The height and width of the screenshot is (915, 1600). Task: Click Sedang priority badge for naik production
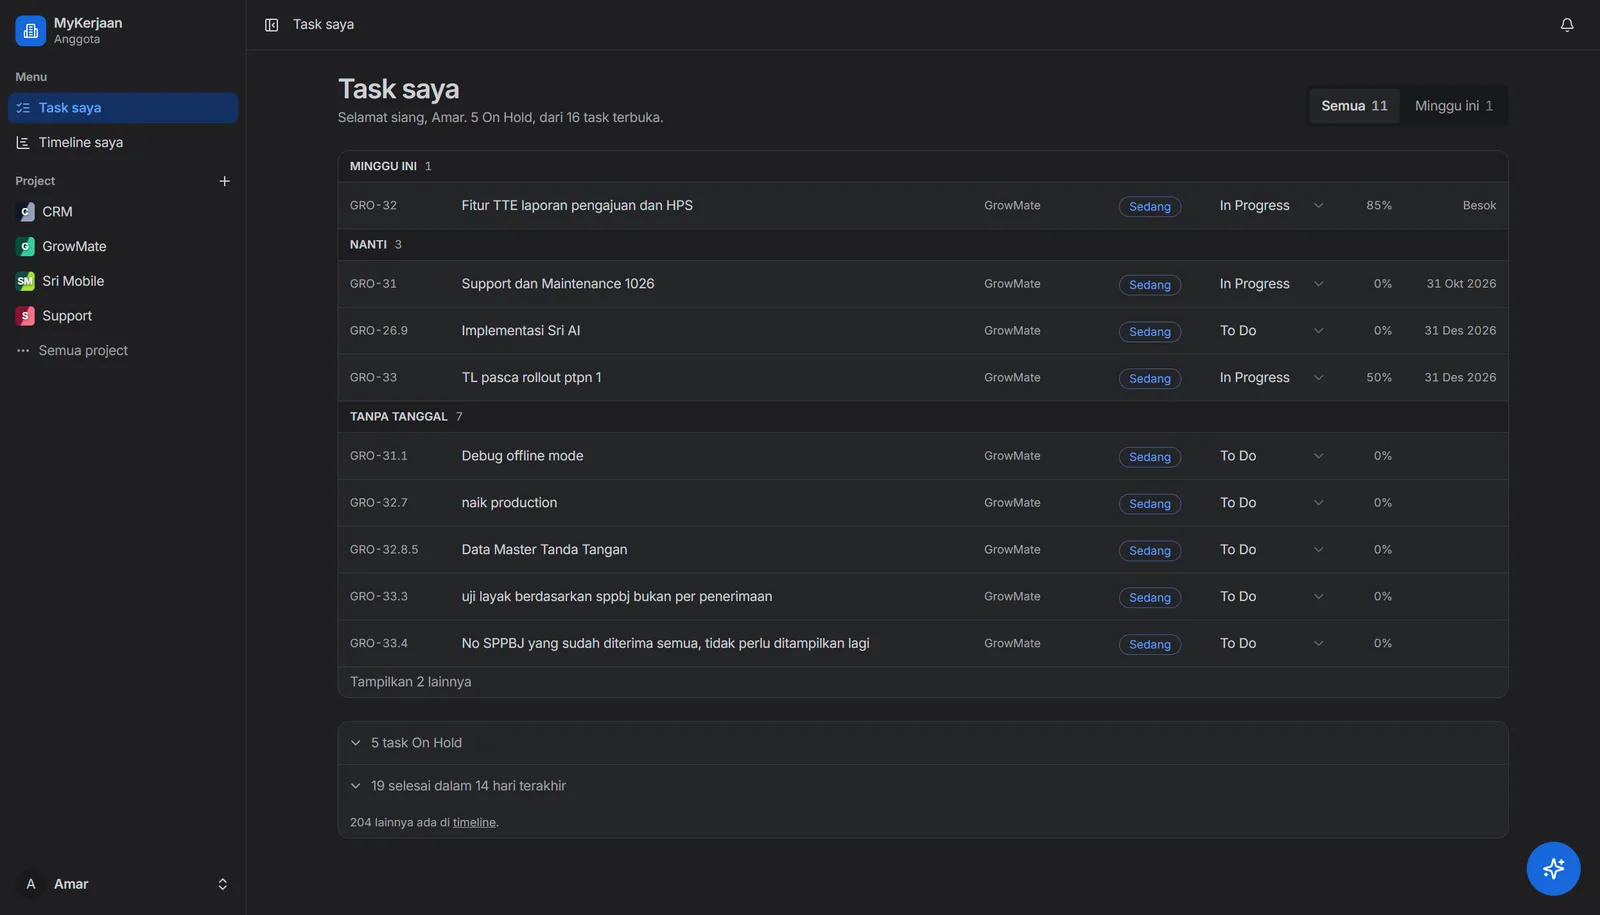[1149, 504]
